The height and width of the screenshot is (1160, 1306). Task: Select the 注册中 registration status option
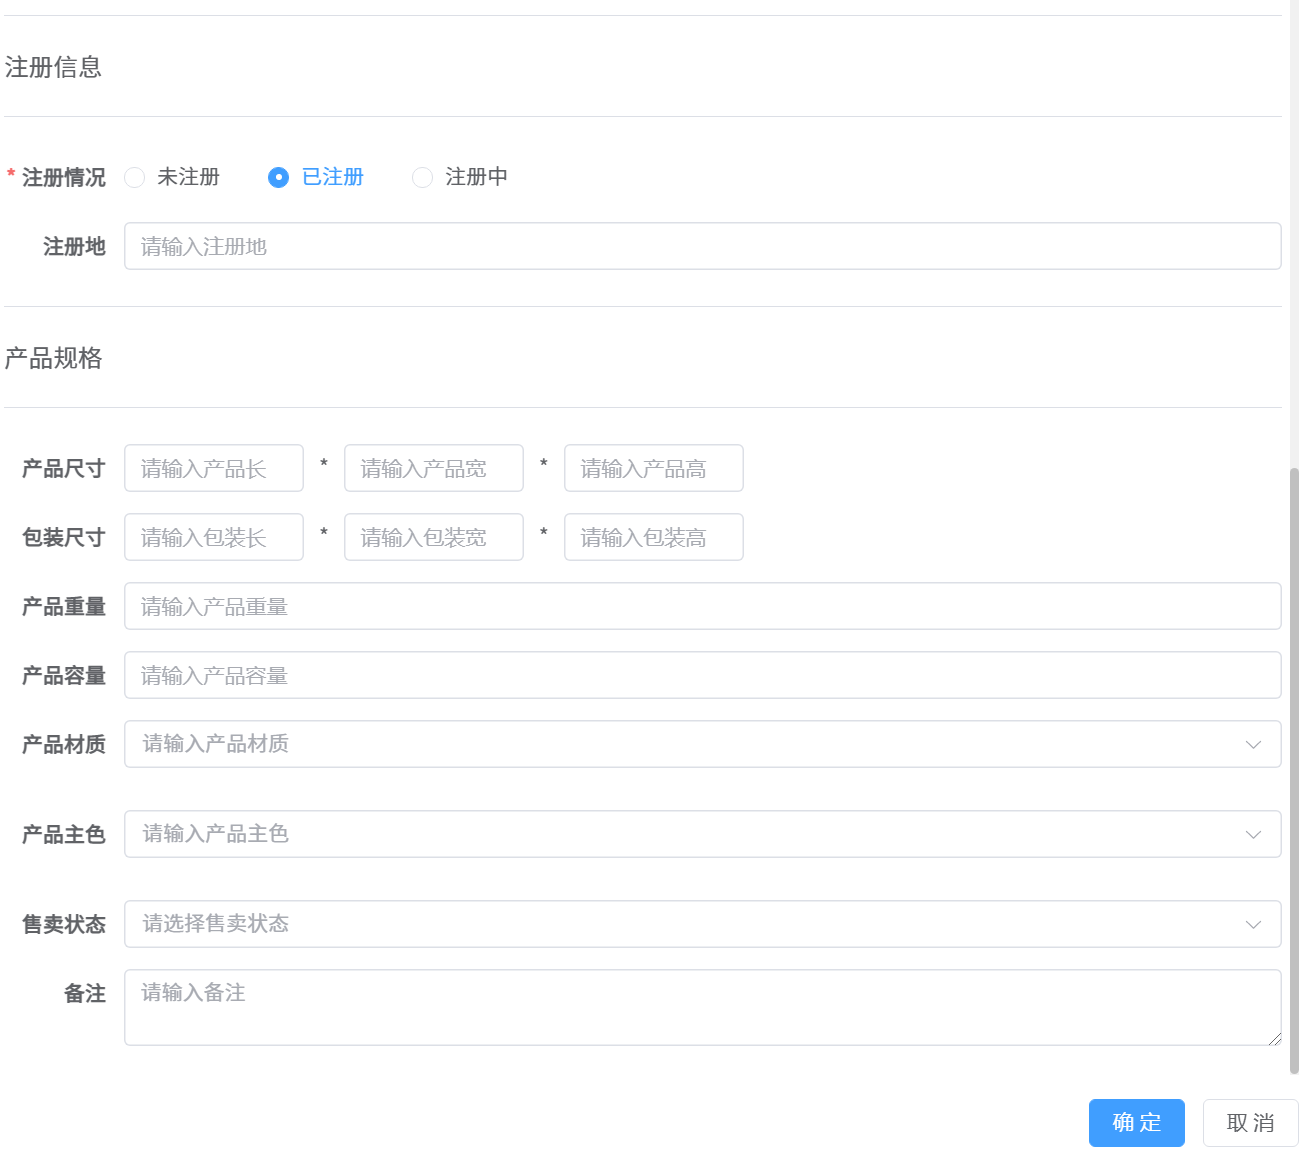[x=422, y=177]
